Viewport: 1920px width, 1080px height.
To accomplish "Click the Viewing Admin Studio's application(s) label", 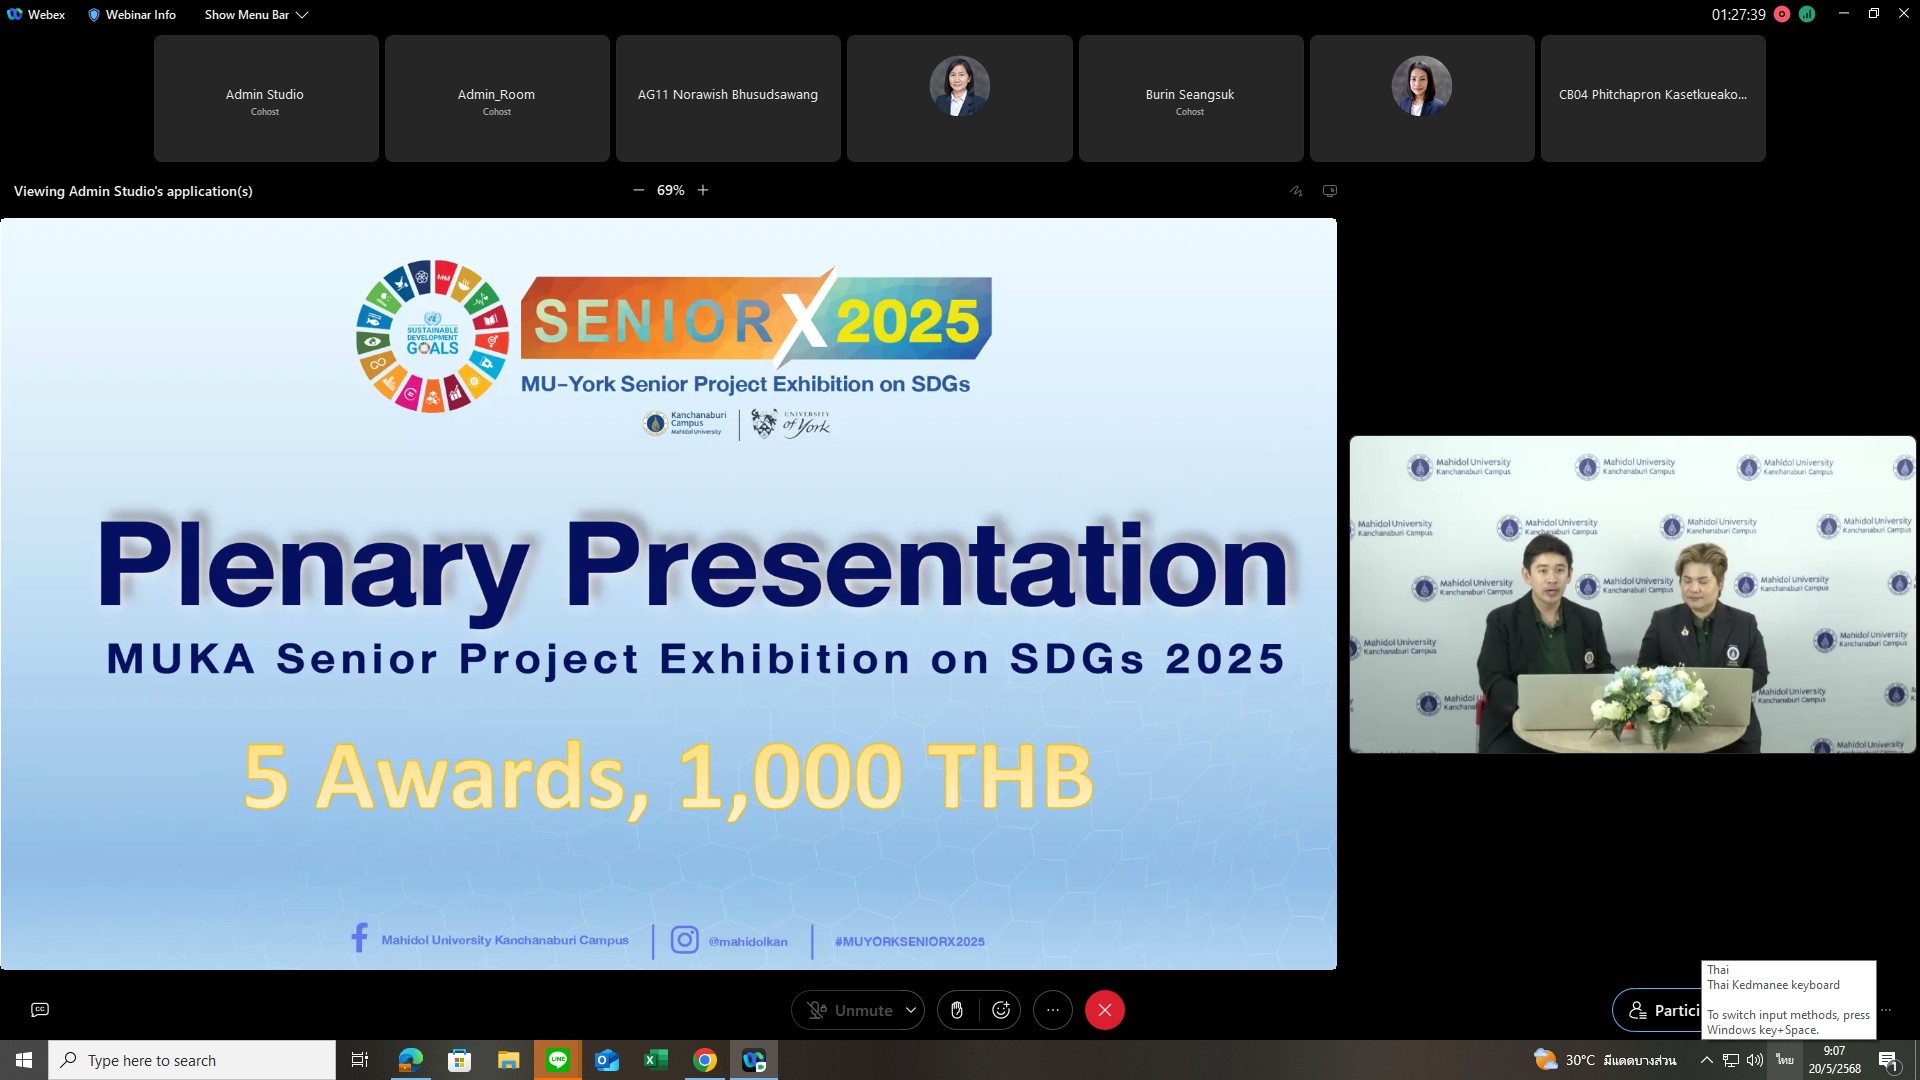I will [133, 191].
